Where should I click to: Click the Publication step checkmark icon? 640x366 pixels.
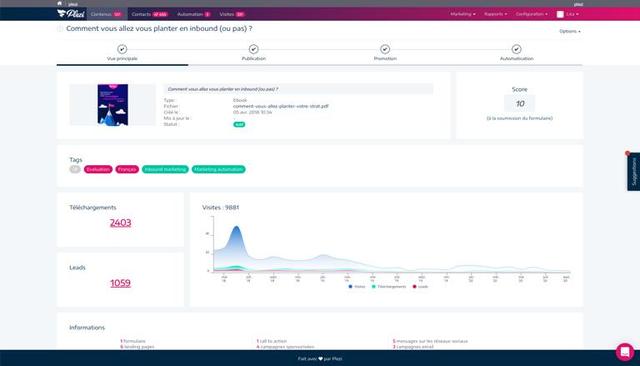pyautogui.click(x=253, y=49)
